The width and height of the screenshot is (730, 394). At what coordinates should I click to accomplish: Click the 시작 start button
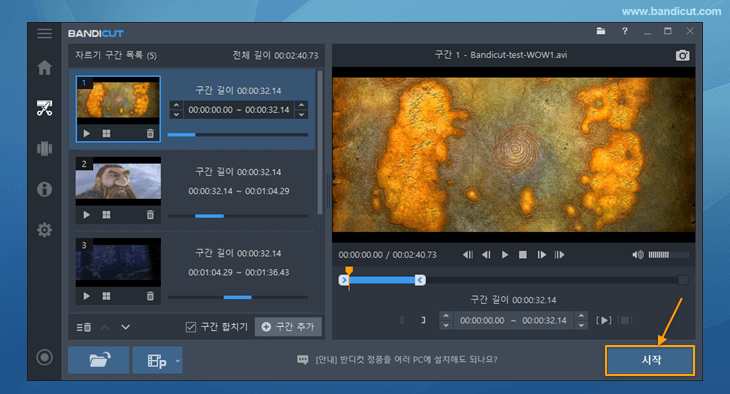point(650,360)
